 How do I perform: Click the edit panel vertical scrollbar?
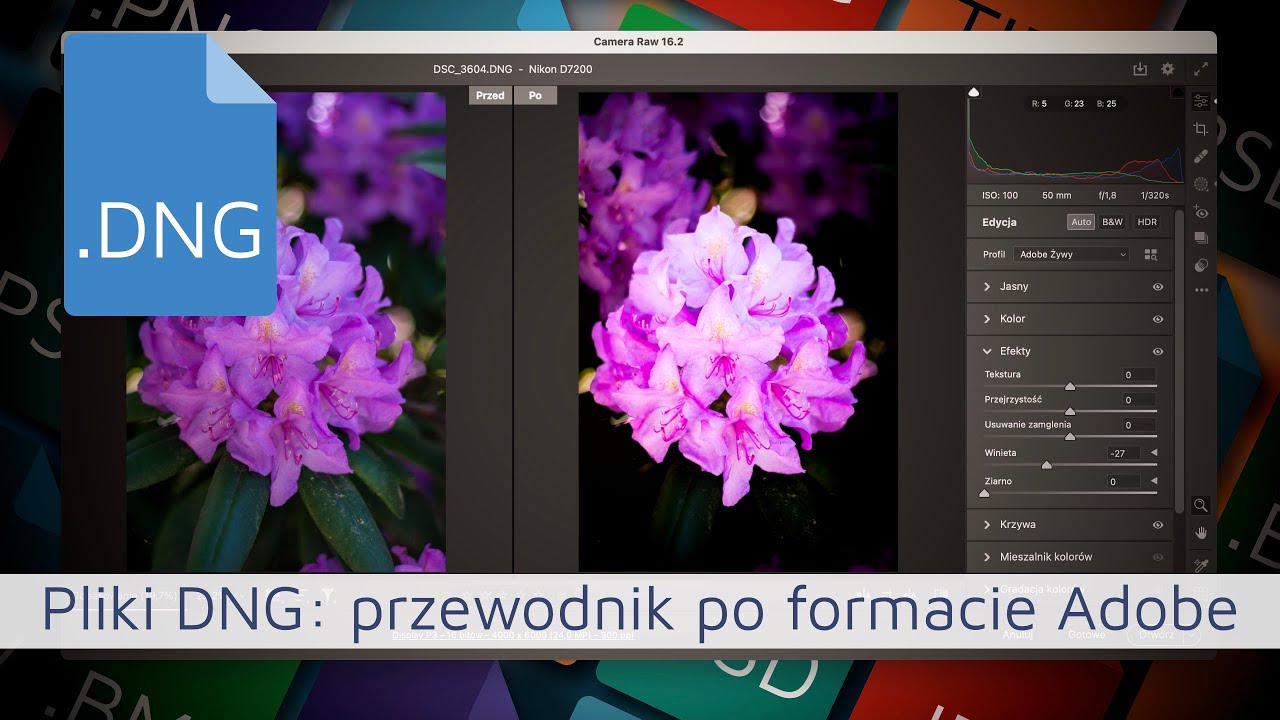1179,360
